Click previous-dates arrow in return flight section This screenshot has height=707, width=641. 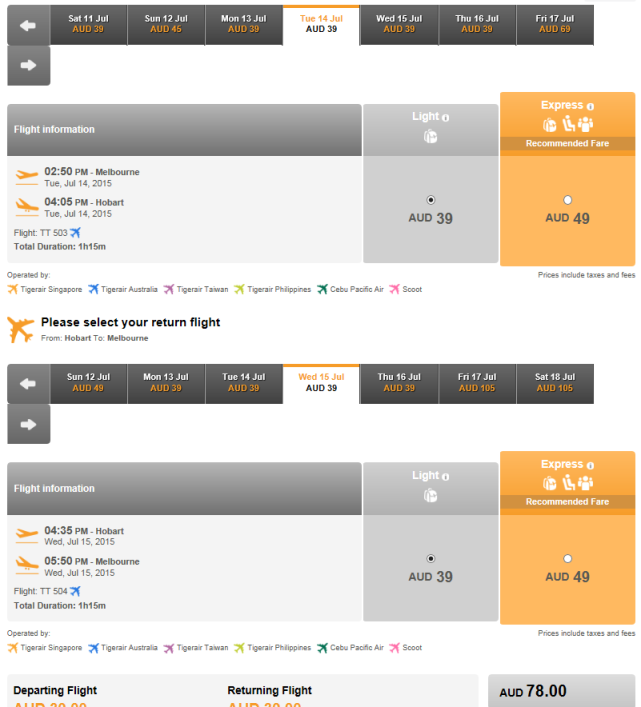(28, 384)
